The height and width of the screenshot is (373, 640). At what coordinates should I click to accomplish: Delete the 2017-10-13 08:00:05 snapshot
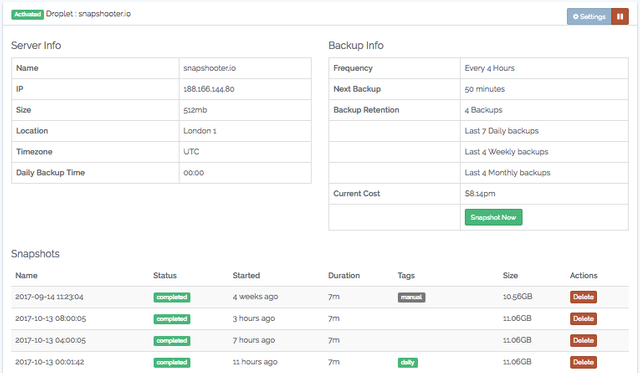[583, 318]
